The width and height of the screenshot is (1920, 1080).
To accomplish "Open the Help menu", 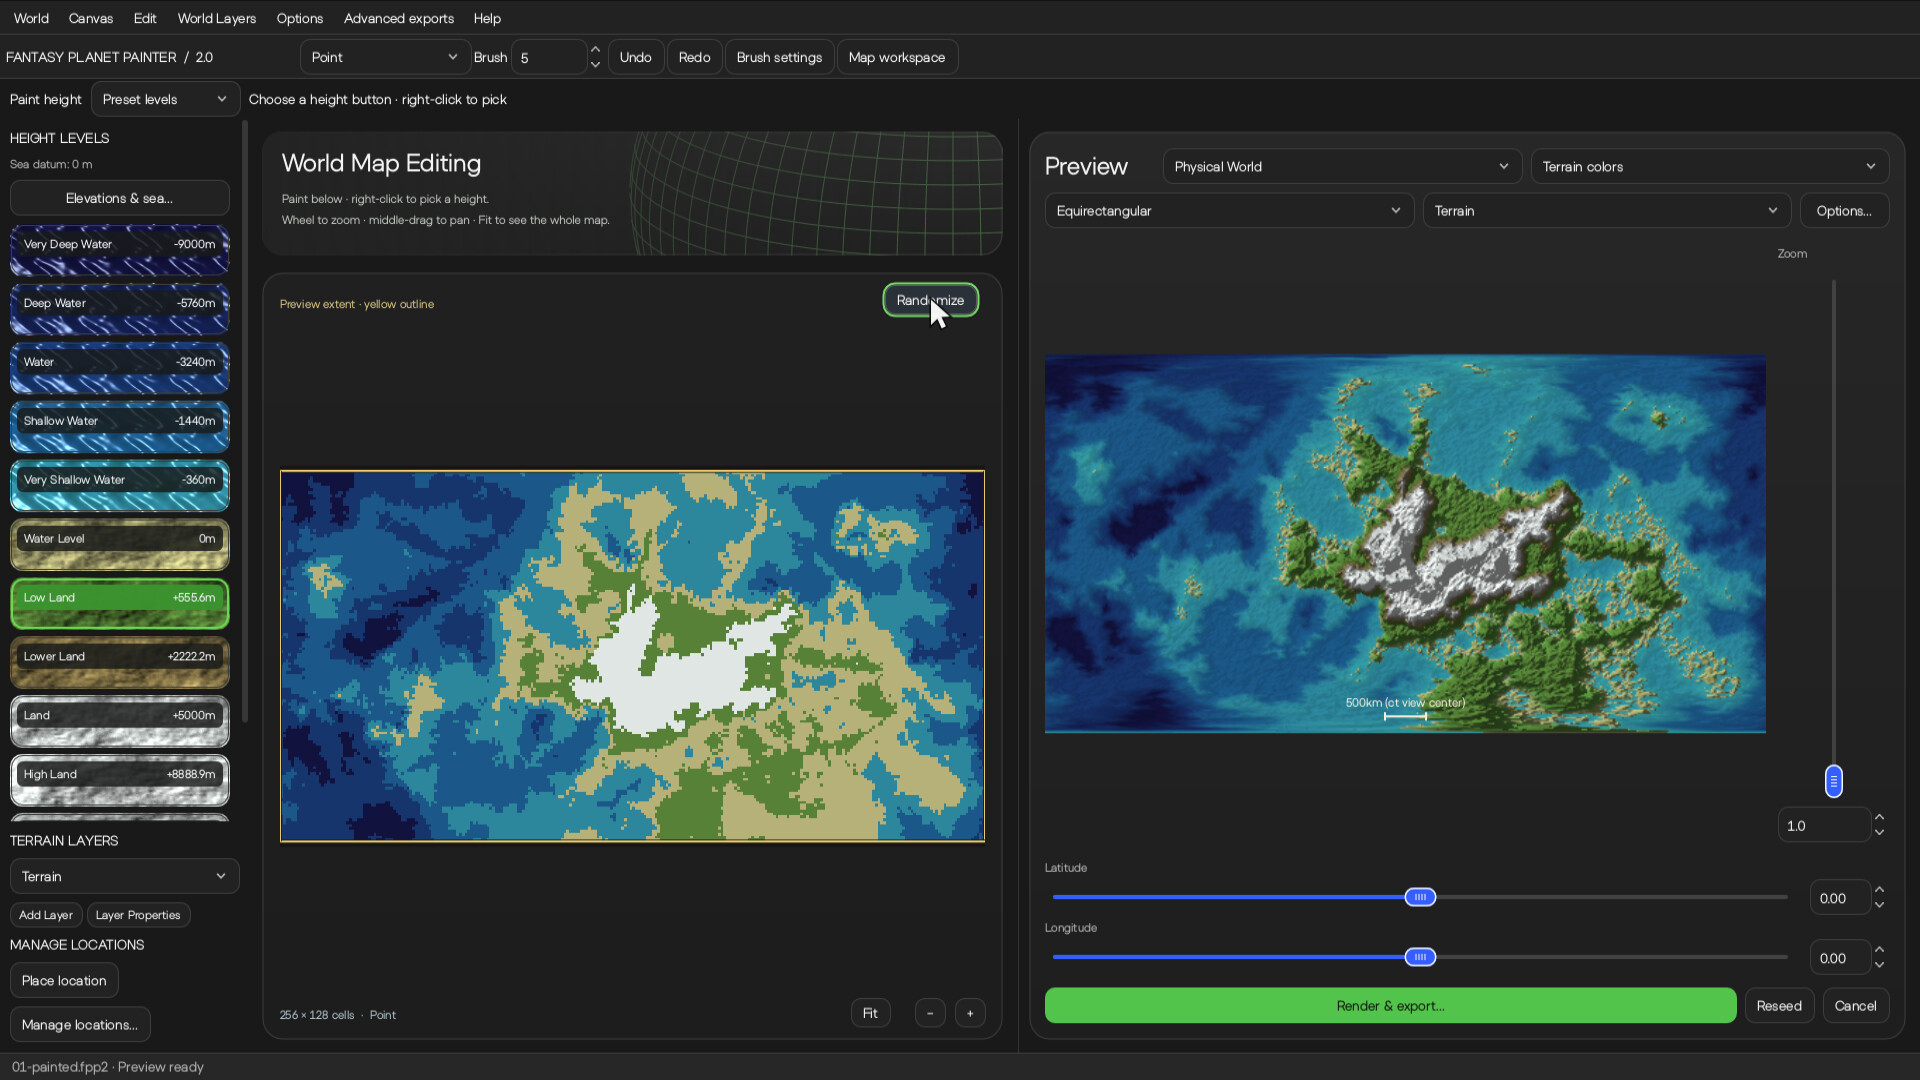I will pyautogui.click(x=487, y=18).
